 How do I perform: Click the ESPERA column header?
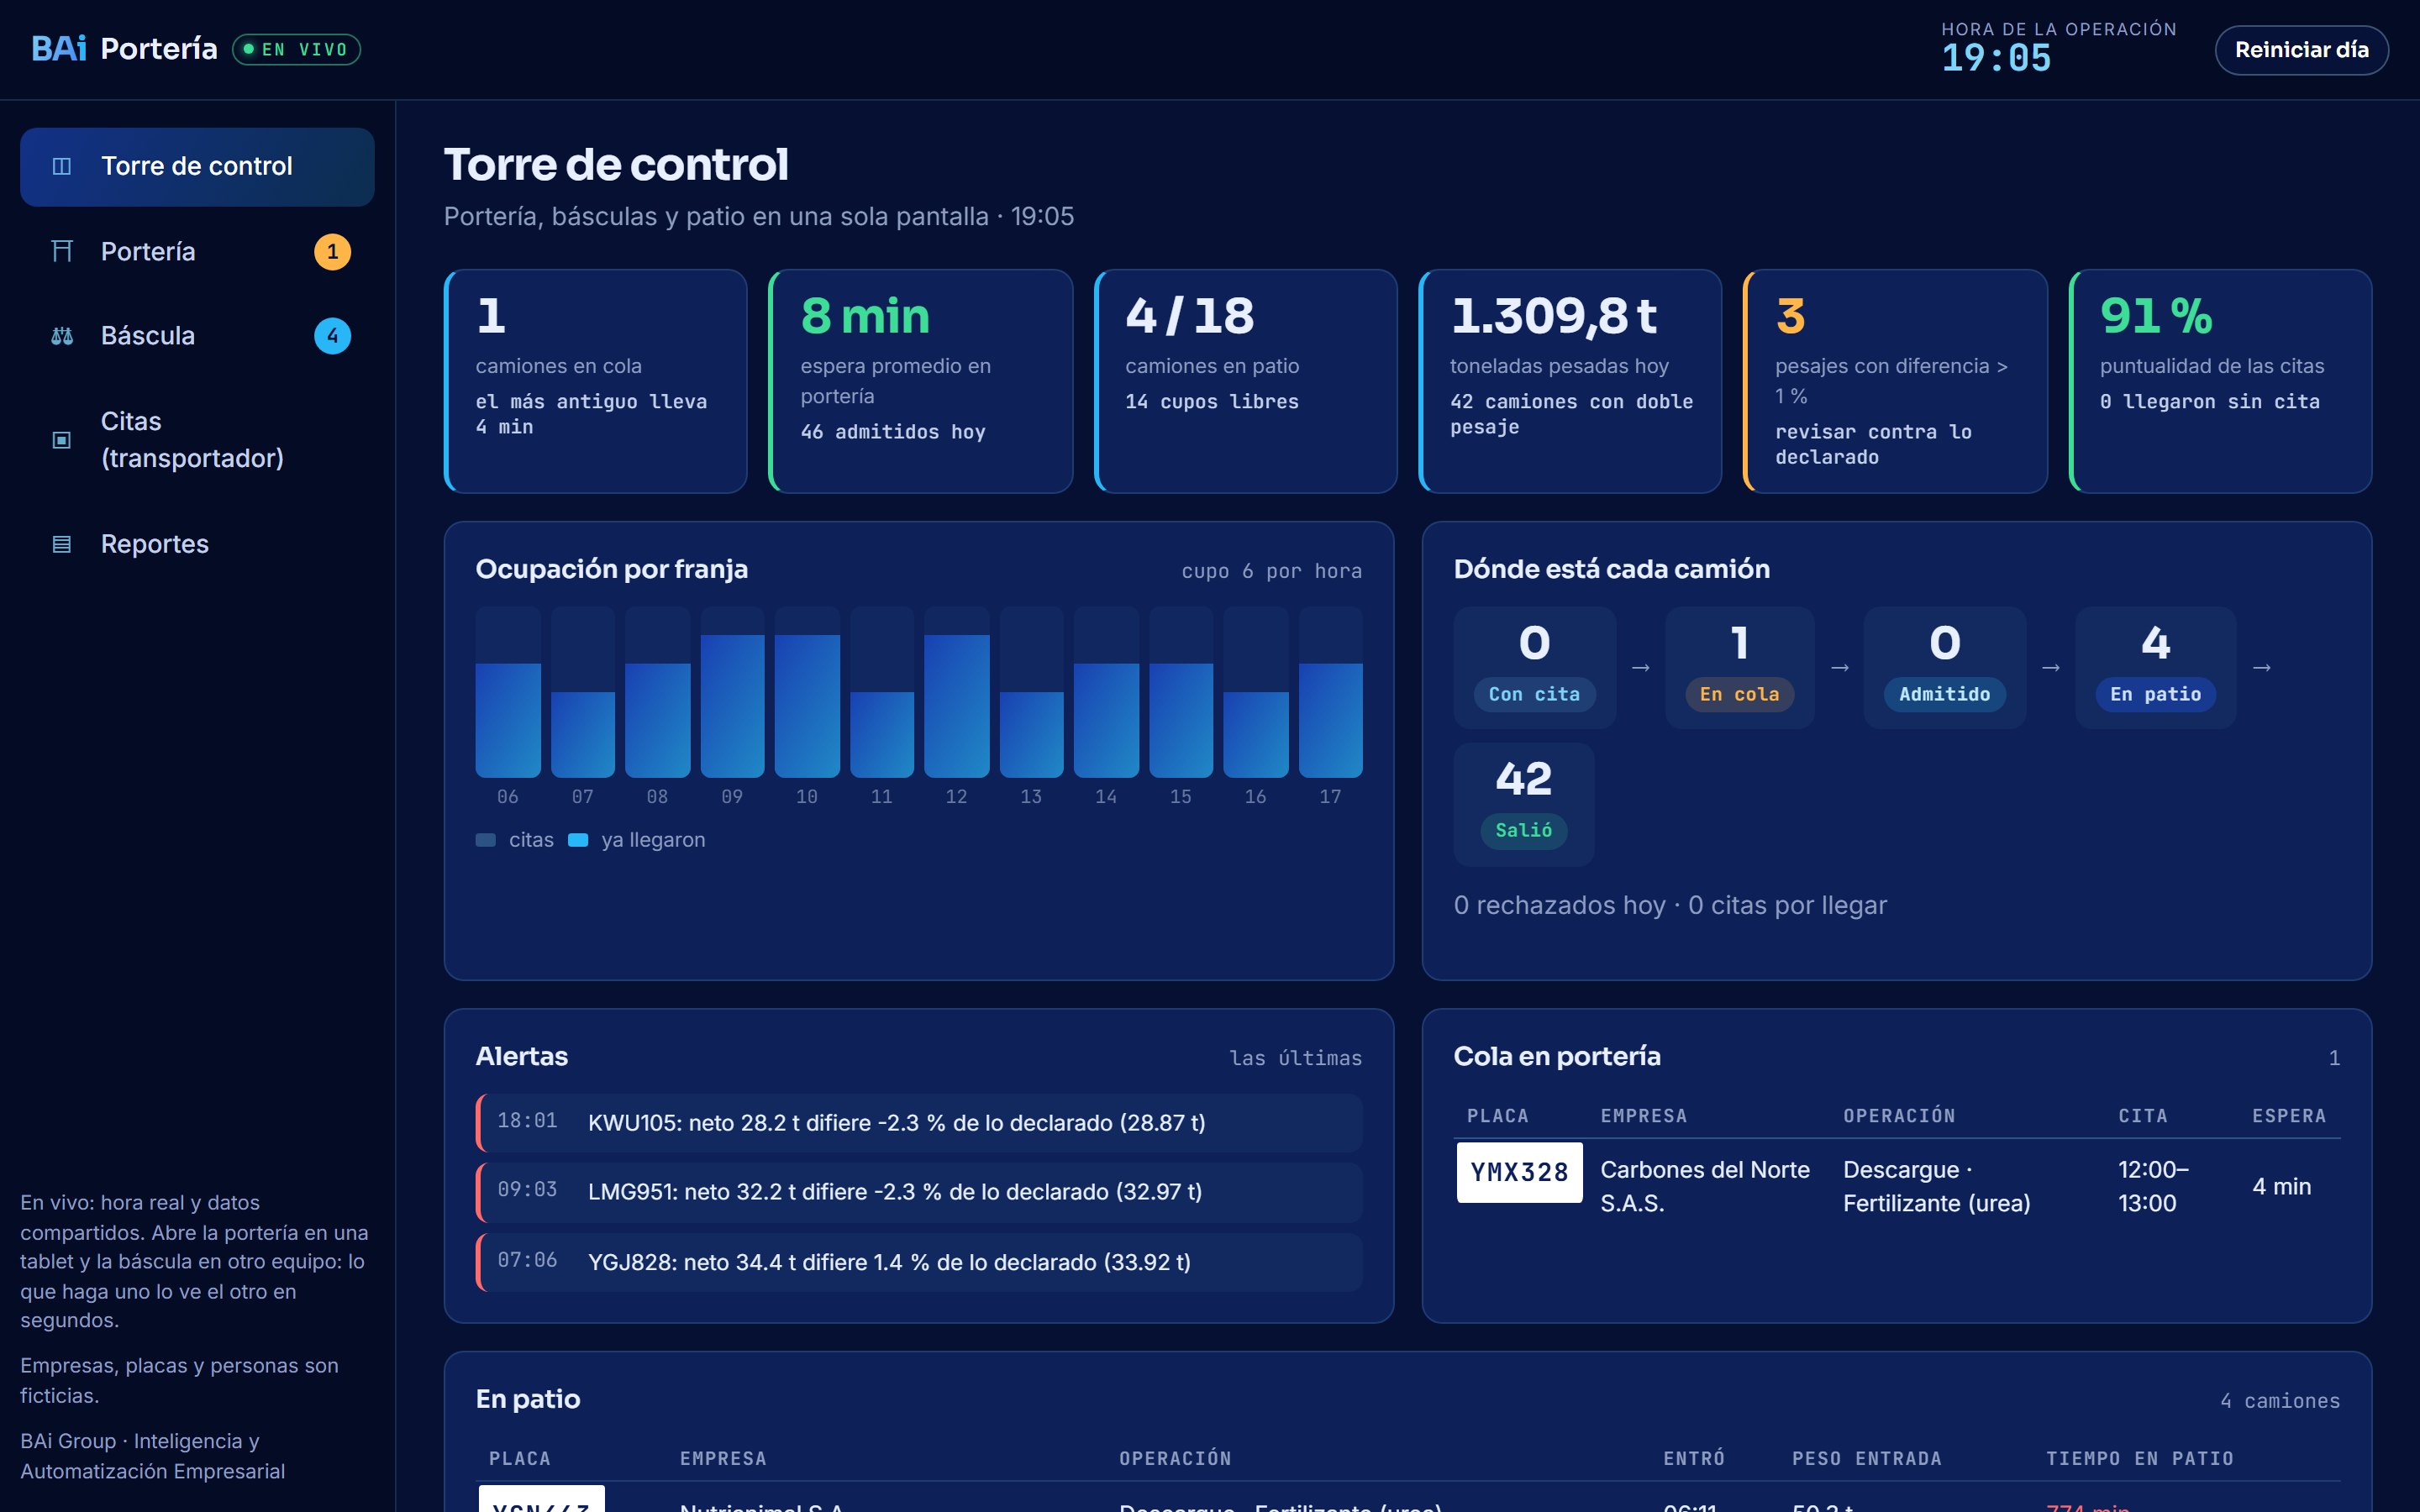coord(2289,1116)
